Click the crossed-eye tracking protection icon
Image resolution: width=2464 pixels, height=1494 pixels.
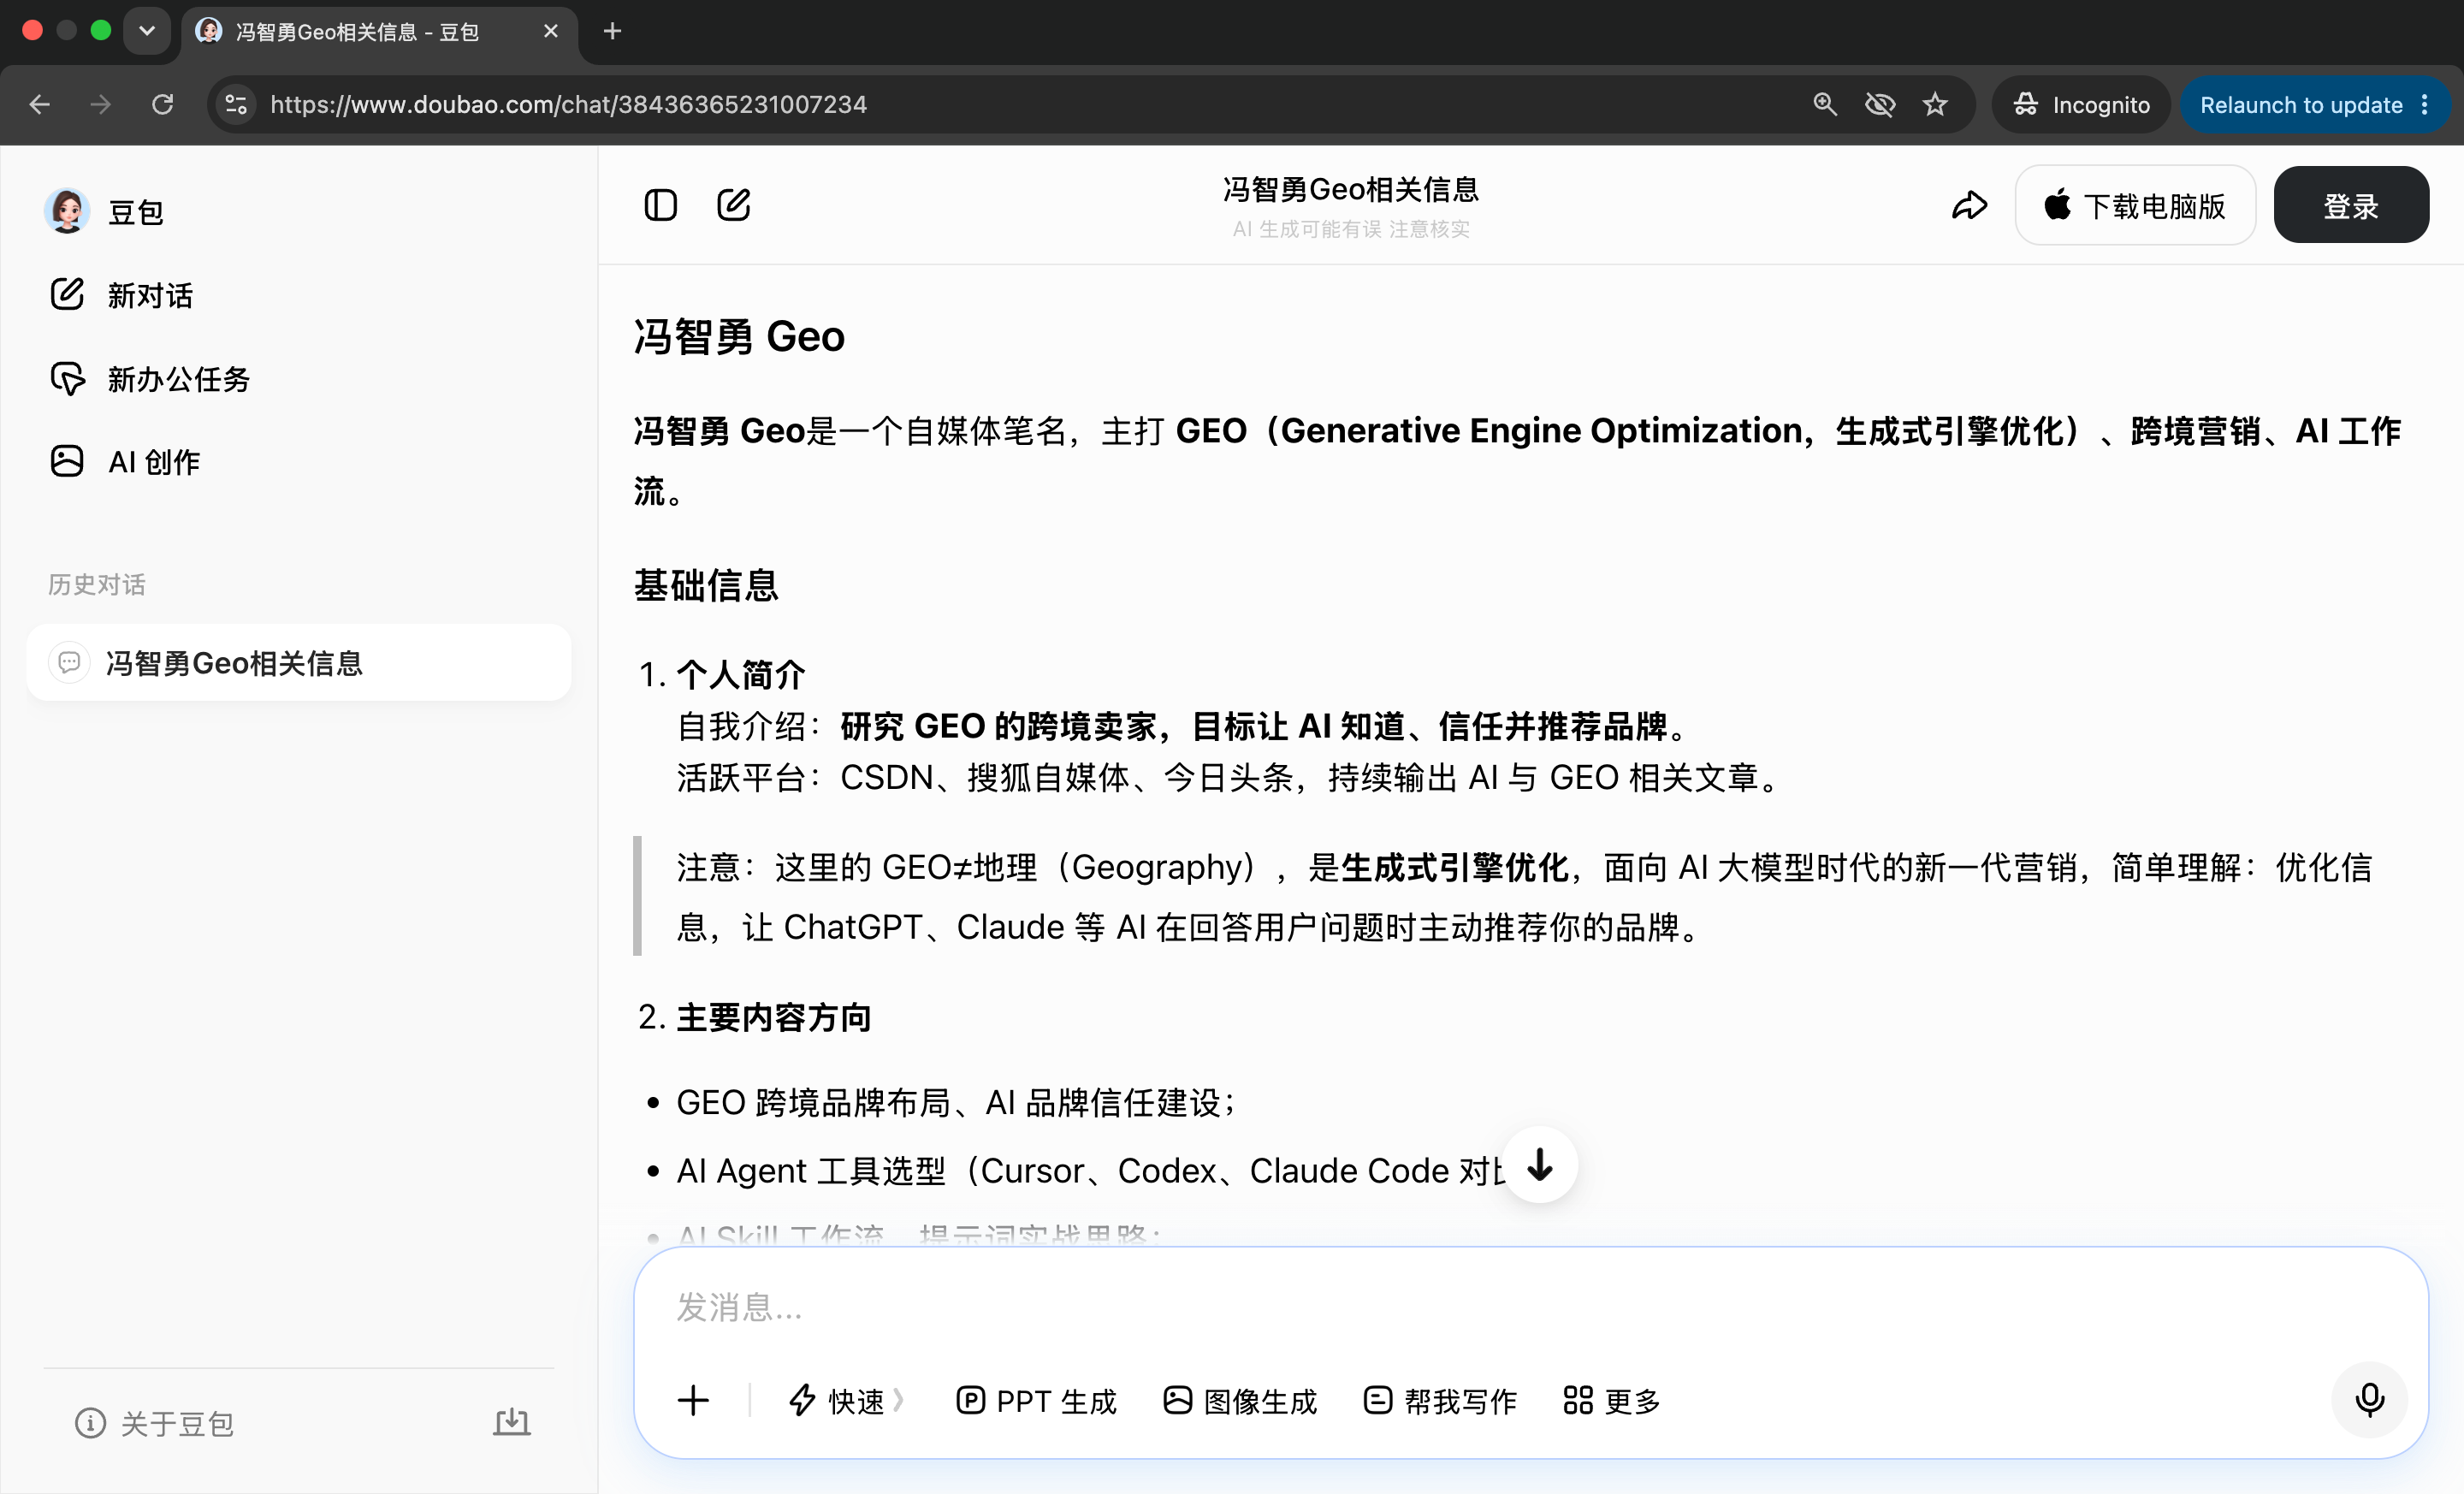[1880, 104]
